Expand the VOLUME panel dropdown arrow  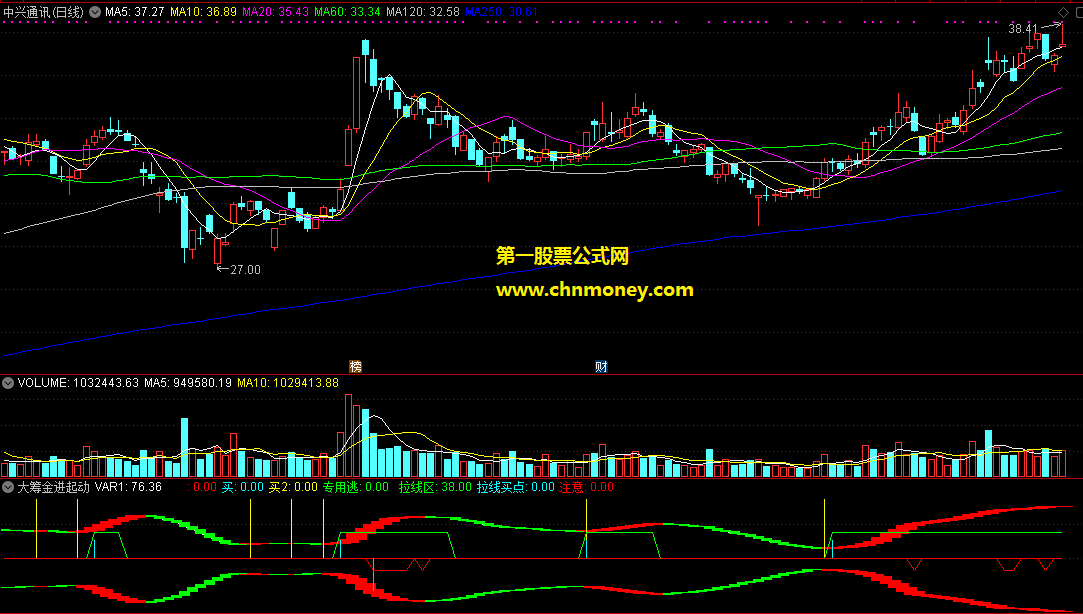click(8, 383)
